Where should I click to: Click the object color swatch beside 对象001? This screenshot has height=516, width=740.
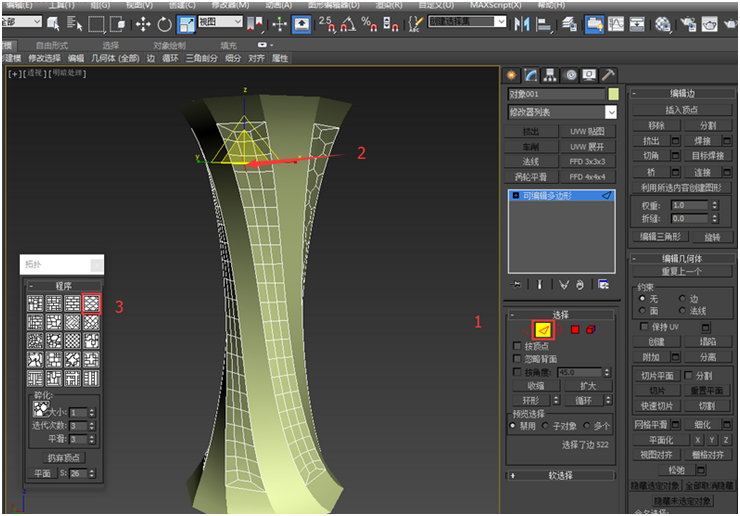tap(613, 95)
